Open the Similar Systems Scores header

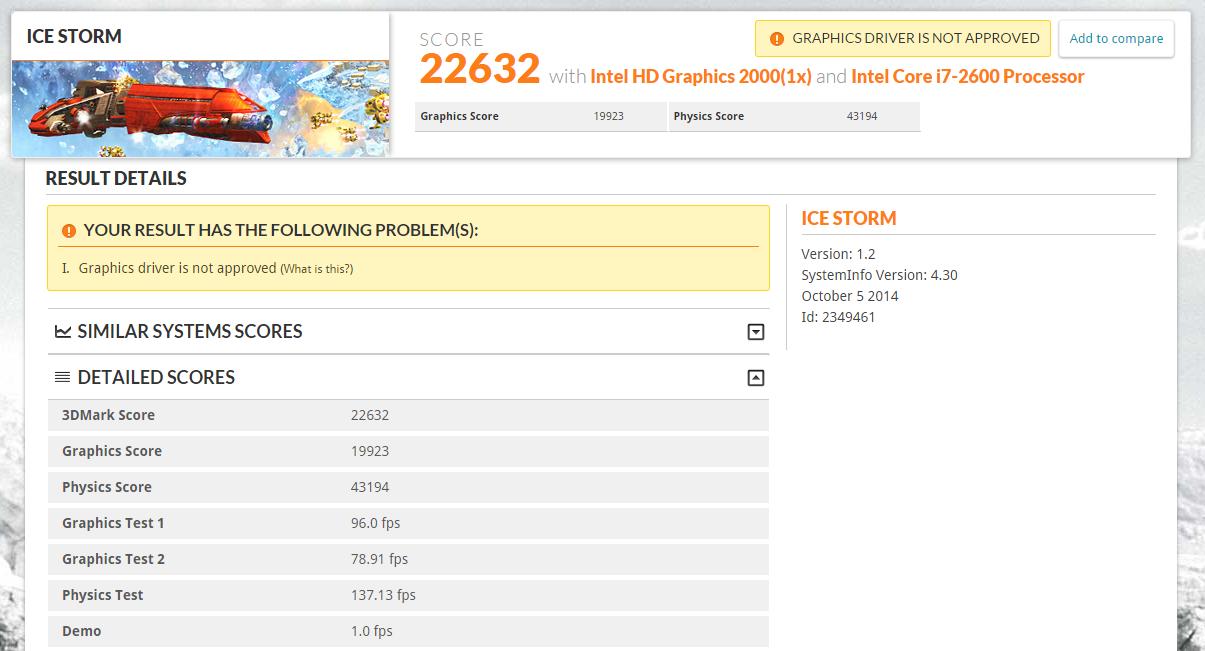[x=190, y=331]
